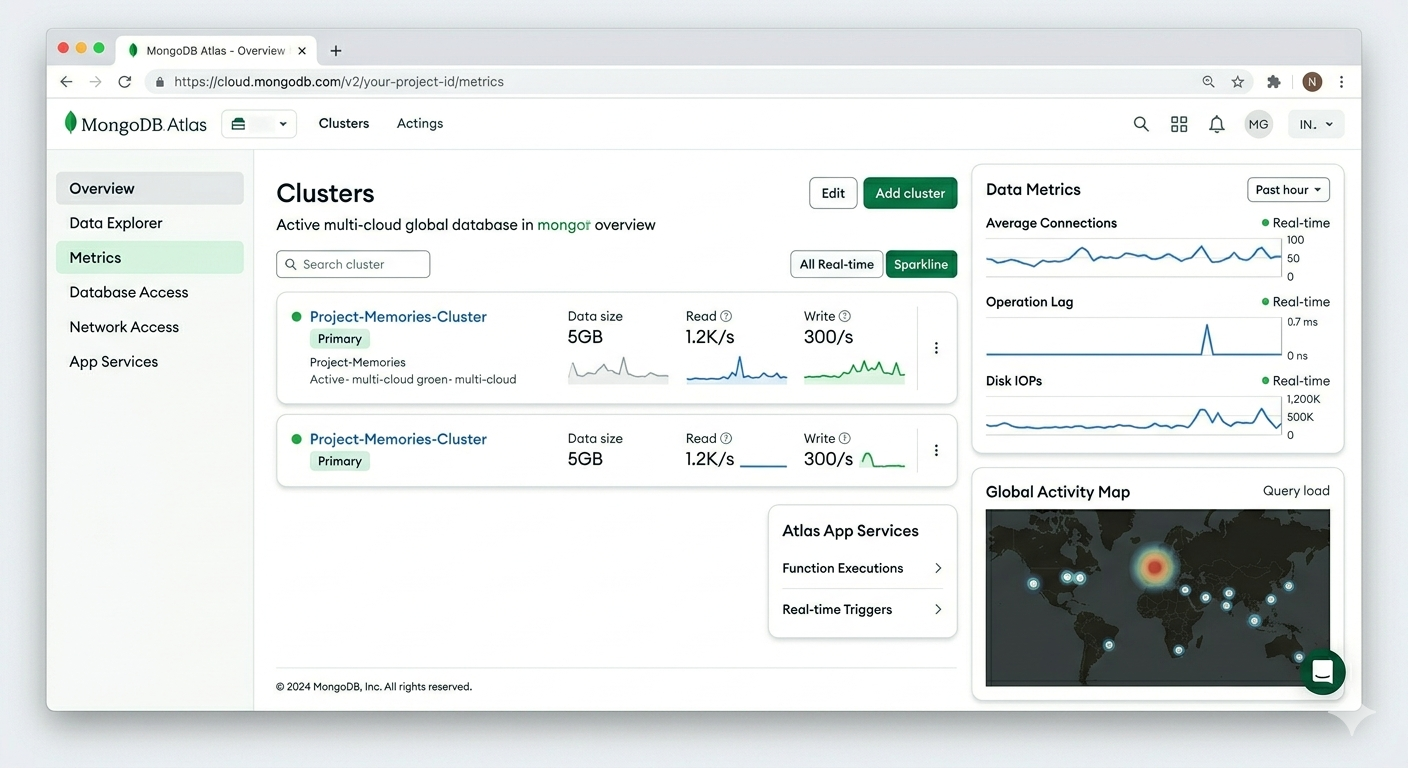Click the Write info icon in first cluster
Image resolution: width=1408 pixels, height=768 pixels.
pyautogui.click(x=845, y=316)
